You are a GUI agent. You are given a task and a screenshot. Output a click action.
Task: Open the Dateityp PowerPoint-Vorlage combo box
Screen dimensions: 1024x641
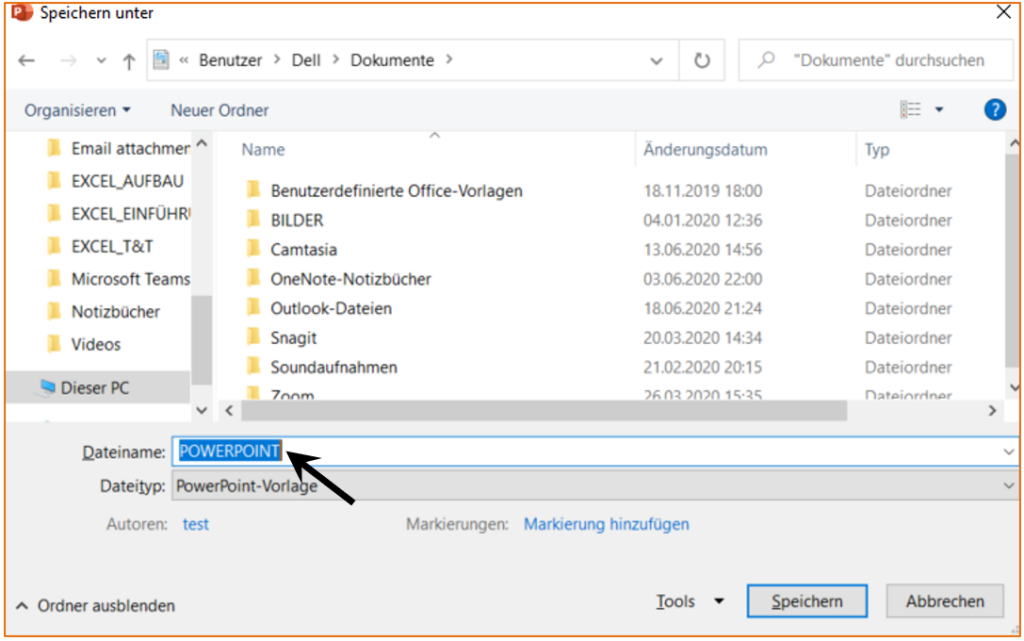coord(594,486)
